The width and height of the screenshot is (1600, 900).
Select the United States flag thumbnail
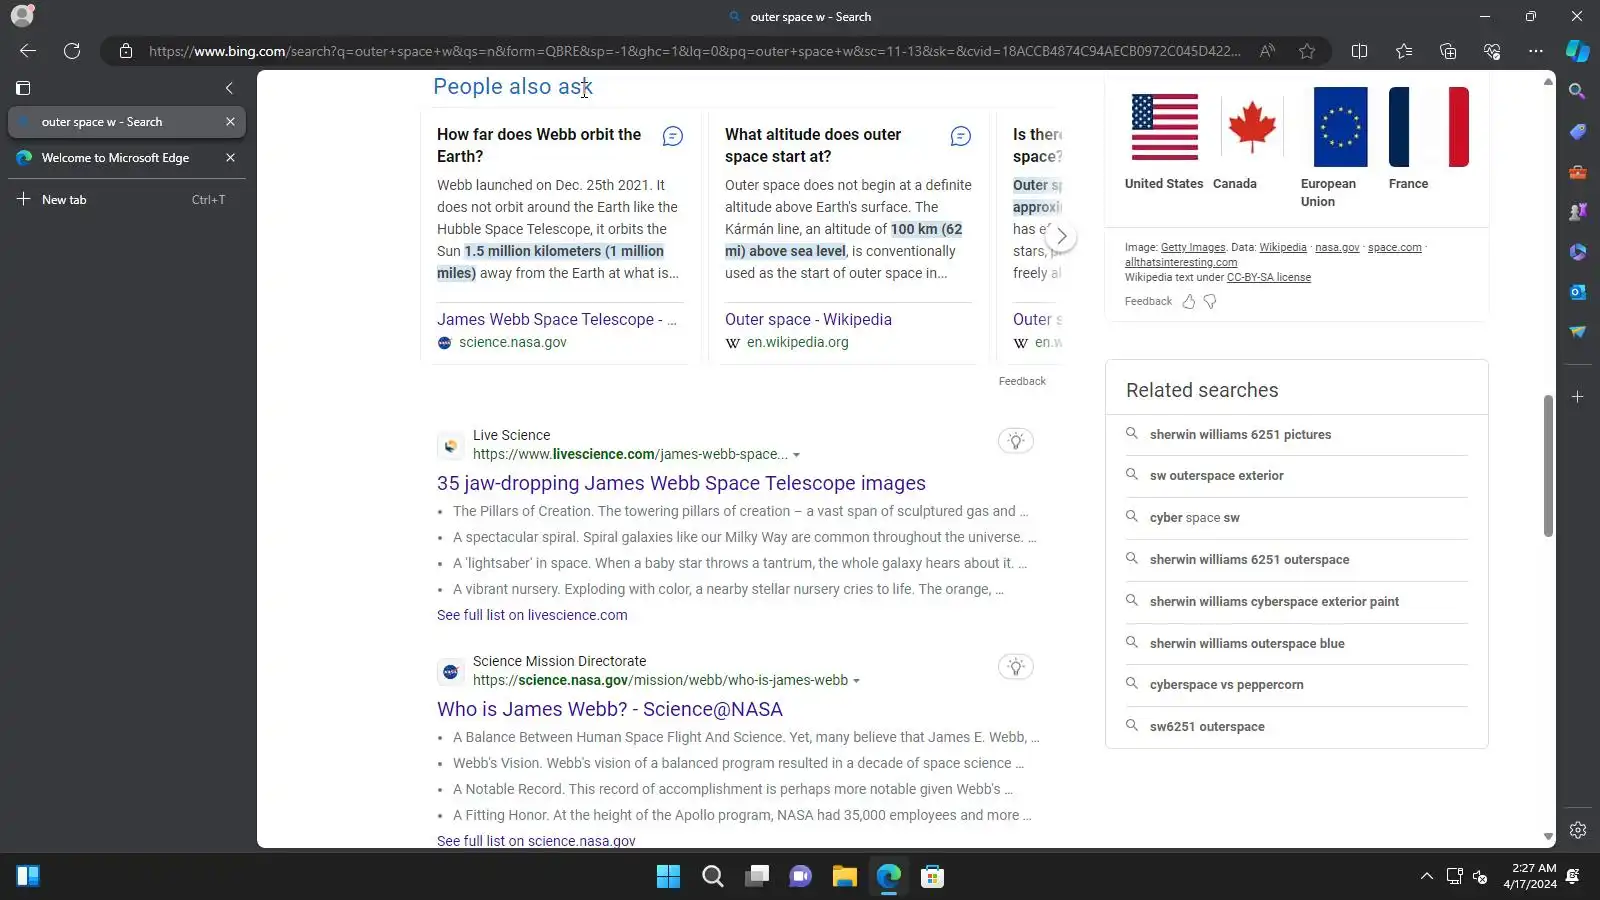[1165, 127]
